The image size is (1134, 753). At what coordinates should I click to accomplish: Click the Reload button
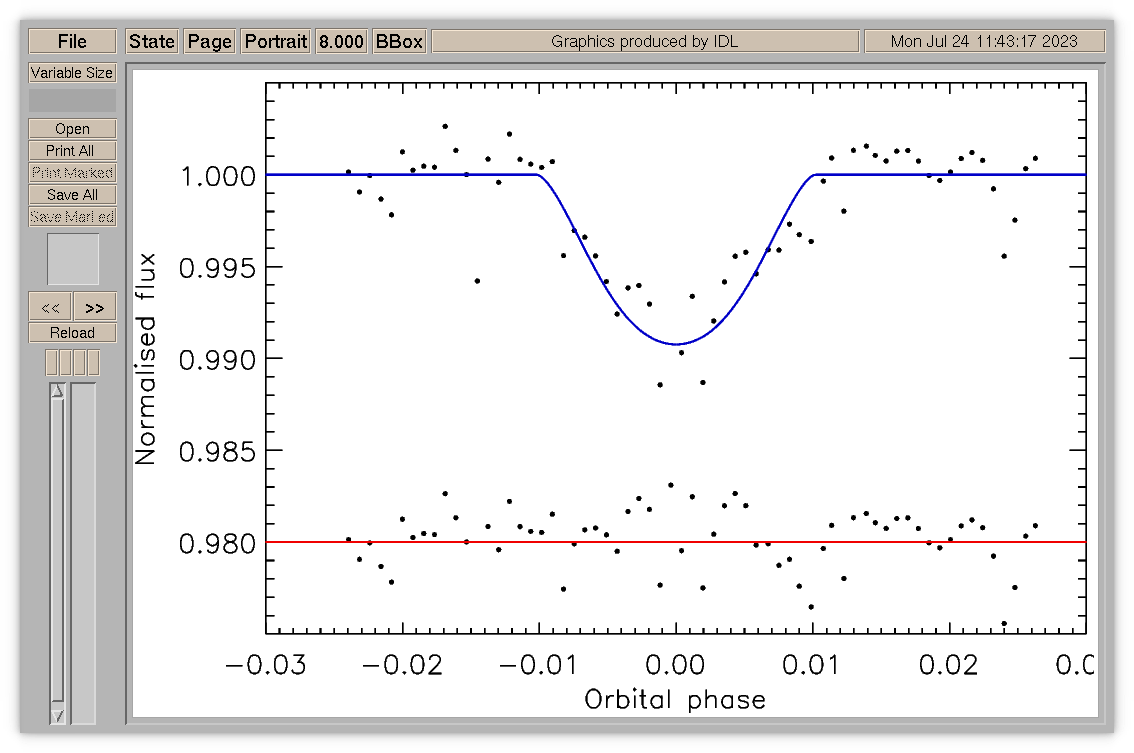pyautogui.click(x=72, y=333)
